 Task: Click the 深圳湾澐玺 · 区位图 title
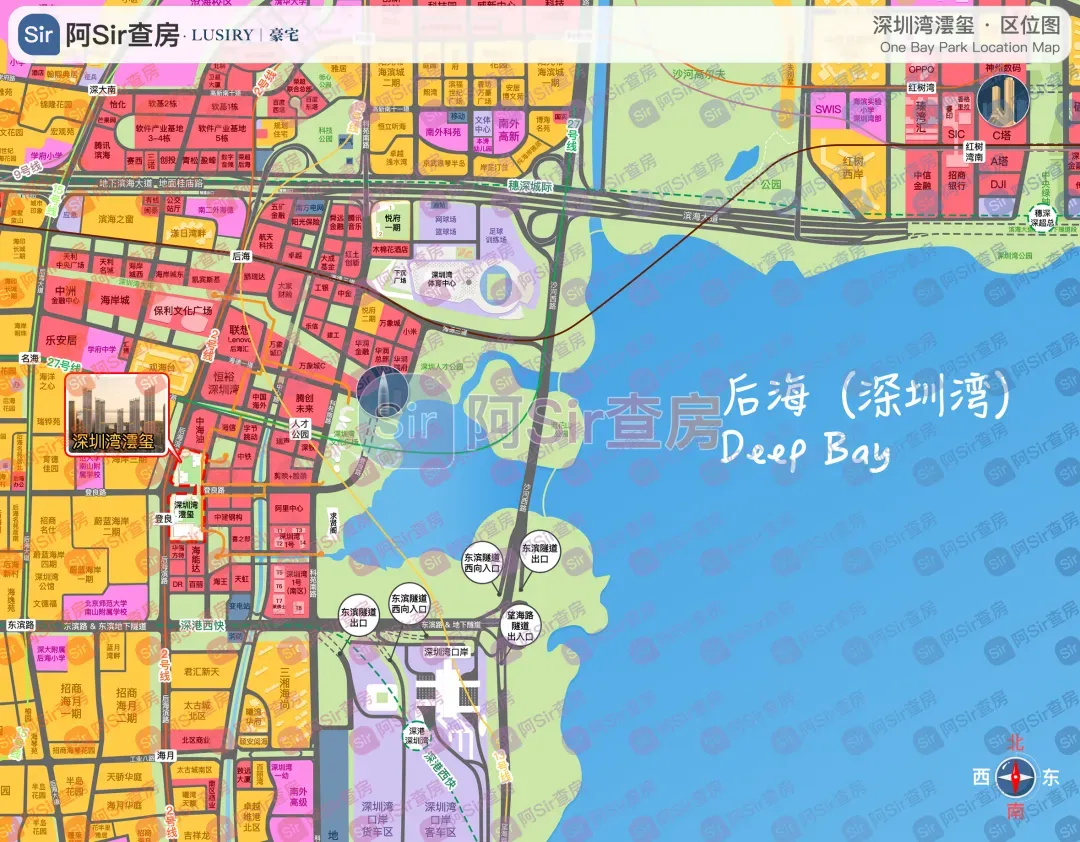coord(966,25)
